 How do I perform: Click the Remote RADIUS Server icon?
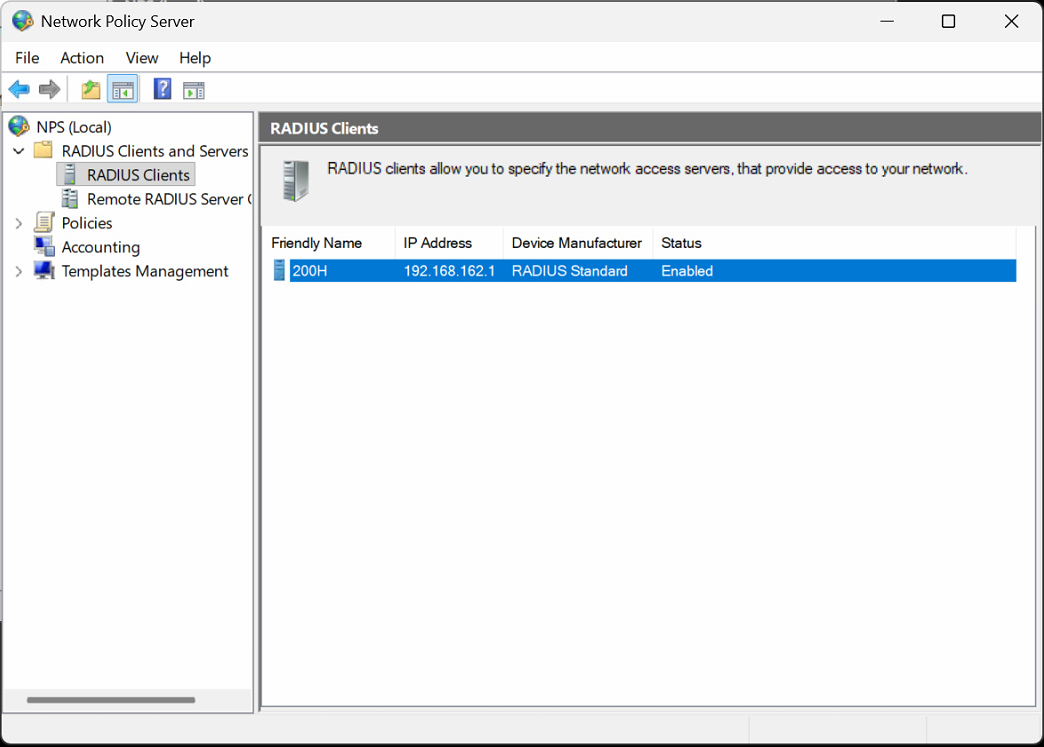69,198
